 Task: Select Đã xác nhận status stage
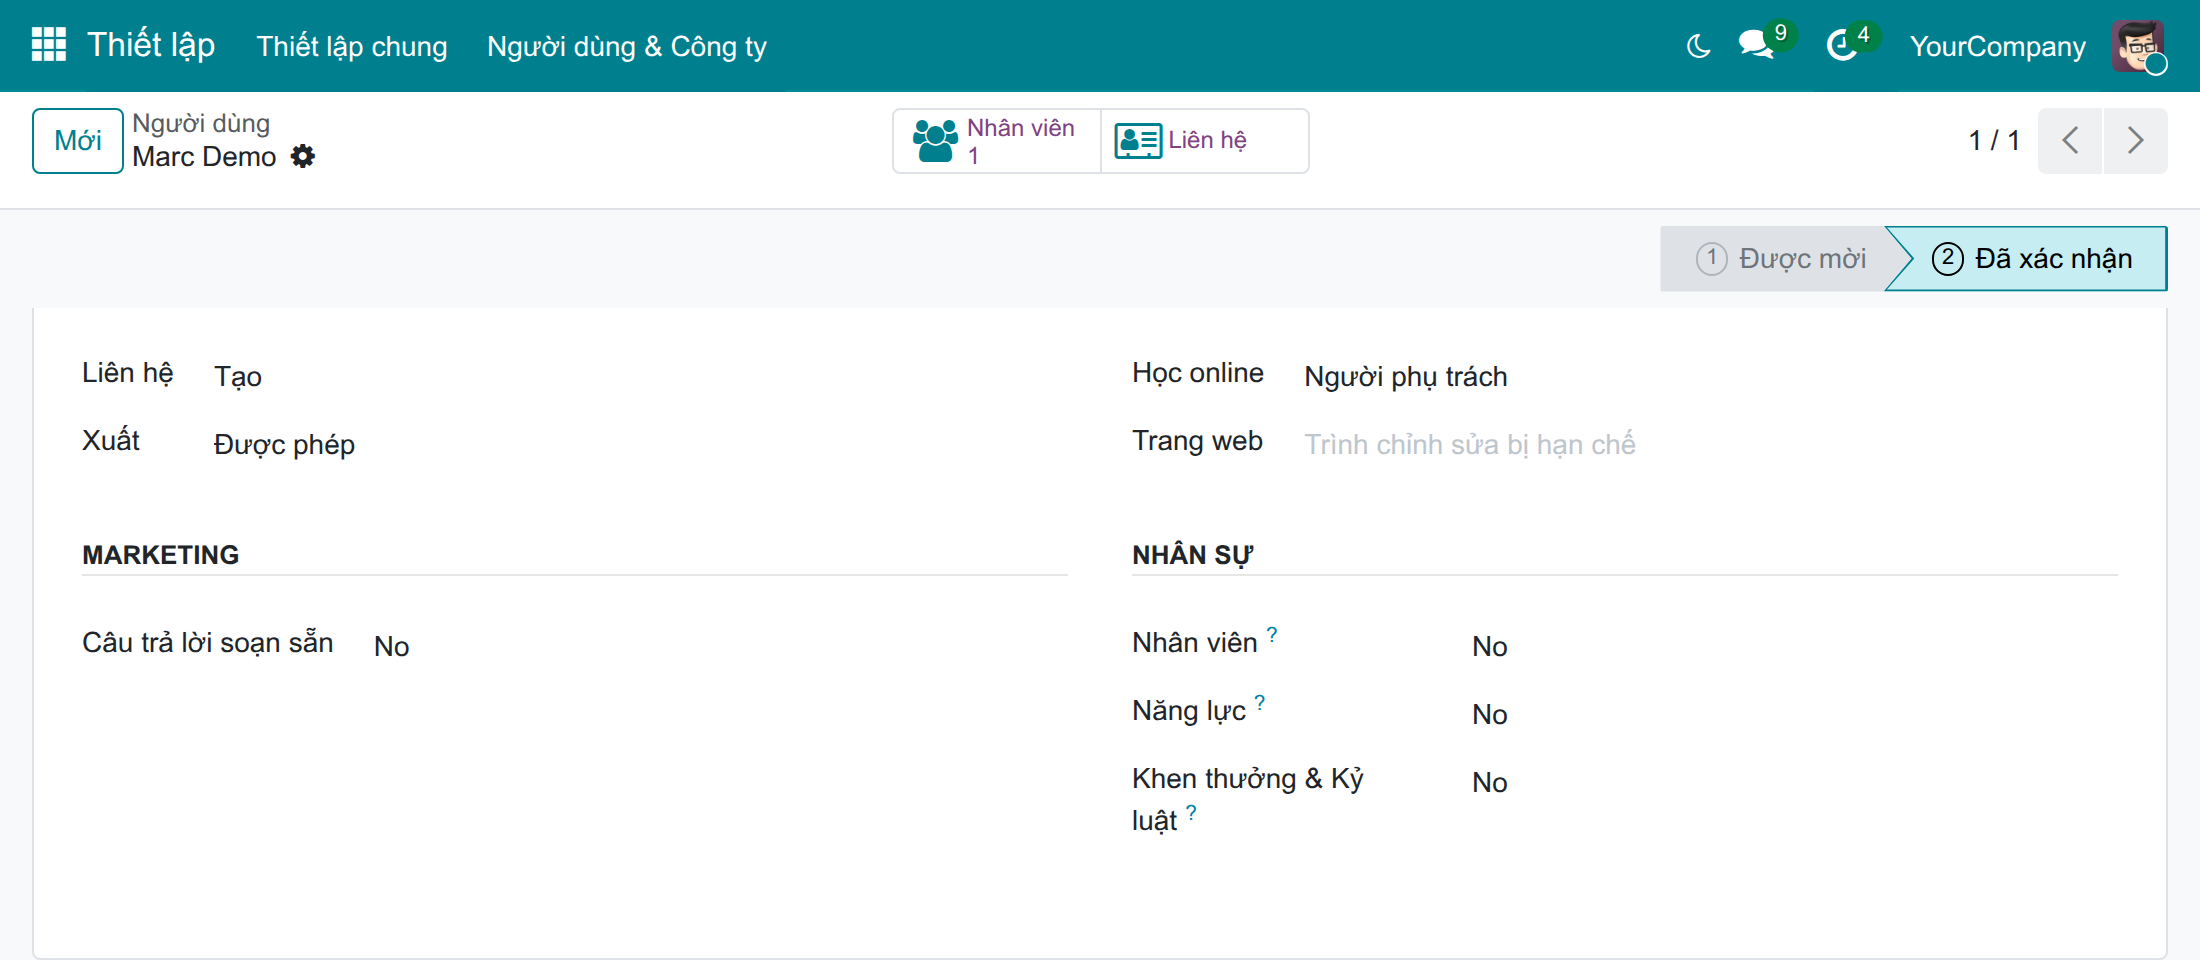coord(2030,259)
